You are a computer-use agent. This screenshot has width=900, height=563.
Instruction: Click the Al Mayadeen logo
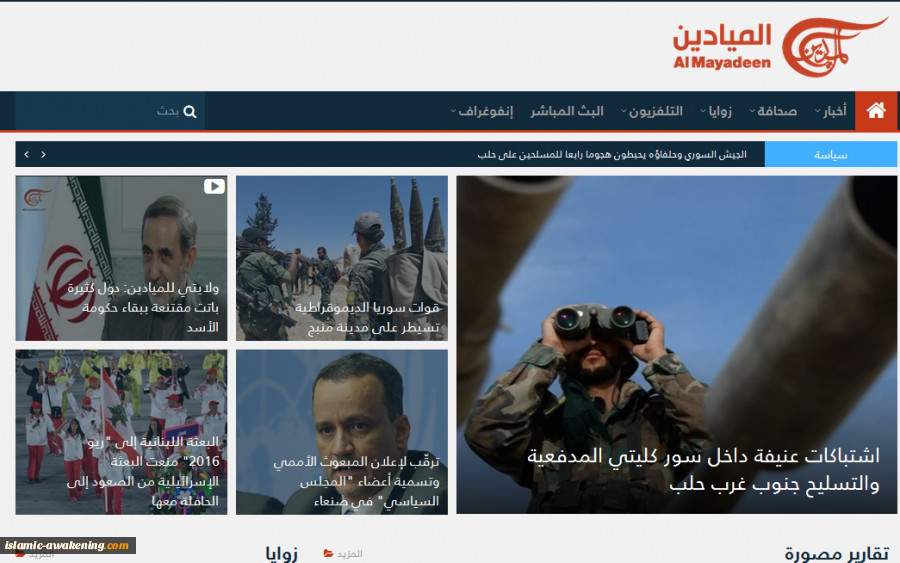tap(780, 46)
